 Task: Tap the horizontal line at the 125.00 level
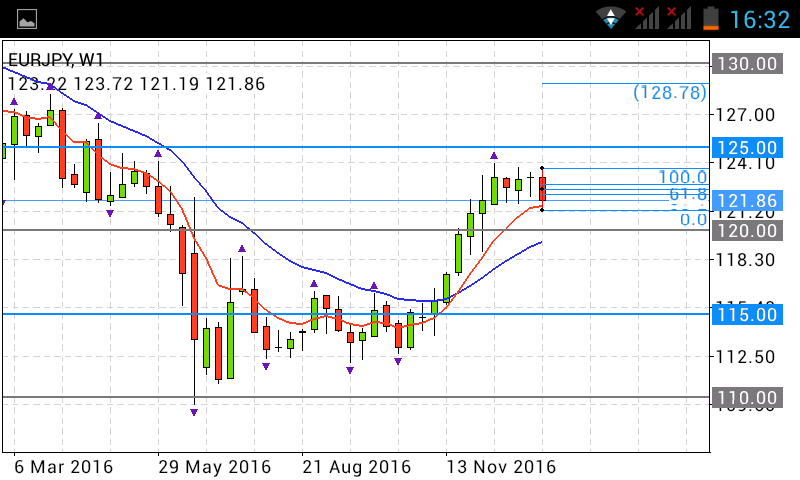[x=356, y=147]
